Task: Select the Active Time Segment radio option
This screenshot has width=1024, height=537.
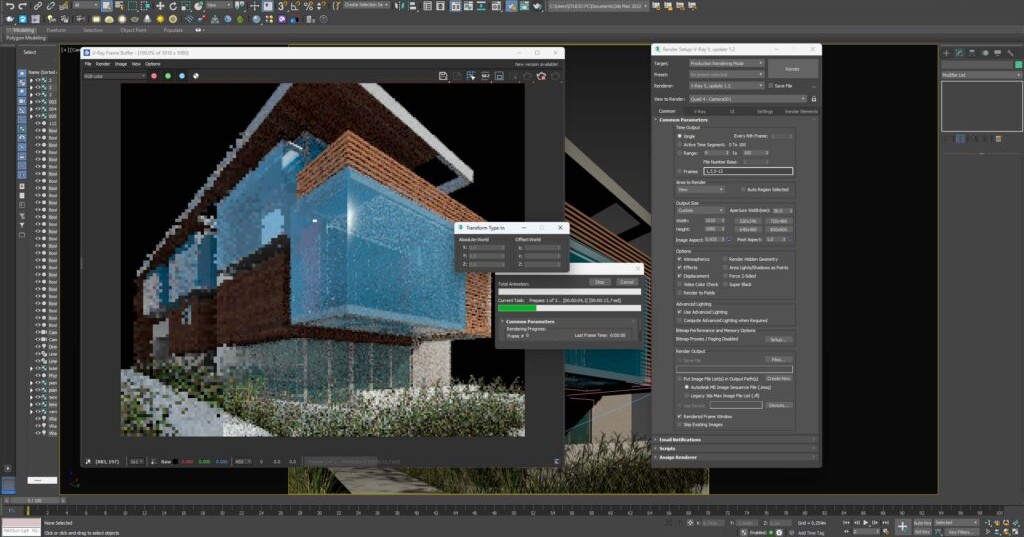Action: point(680,144)
